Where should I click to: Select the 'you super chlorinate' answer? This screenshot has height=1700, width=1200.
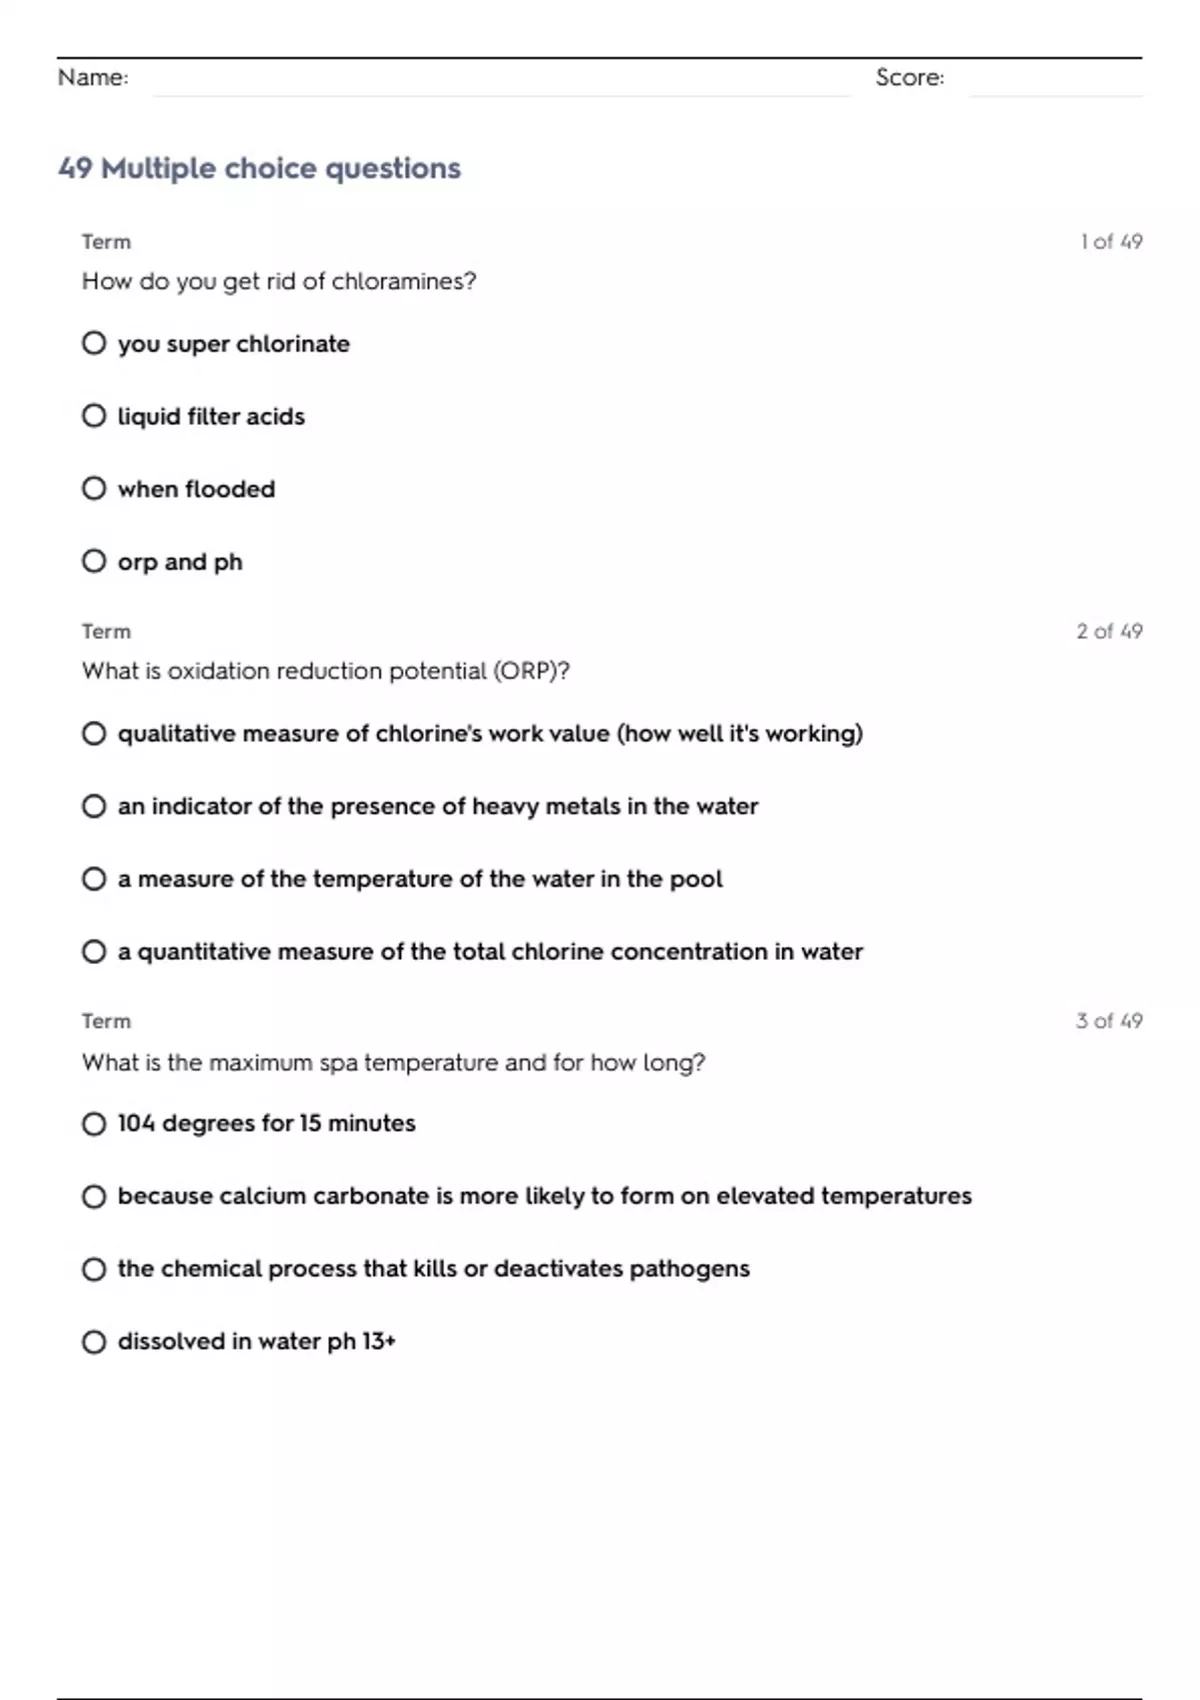point(94,344)
